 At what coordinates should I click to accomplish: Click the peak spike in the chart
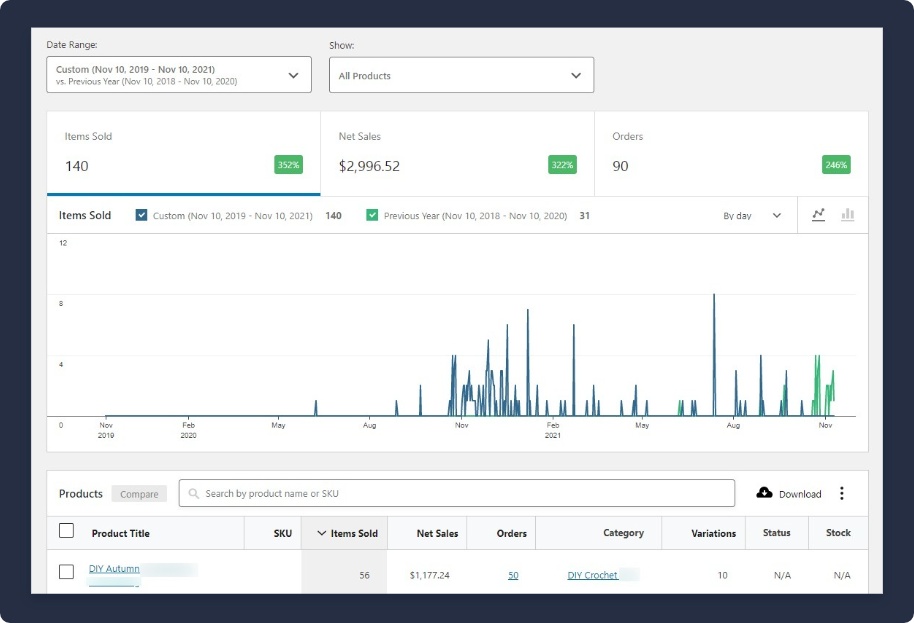pyautogui.click(x=713, y=296)
